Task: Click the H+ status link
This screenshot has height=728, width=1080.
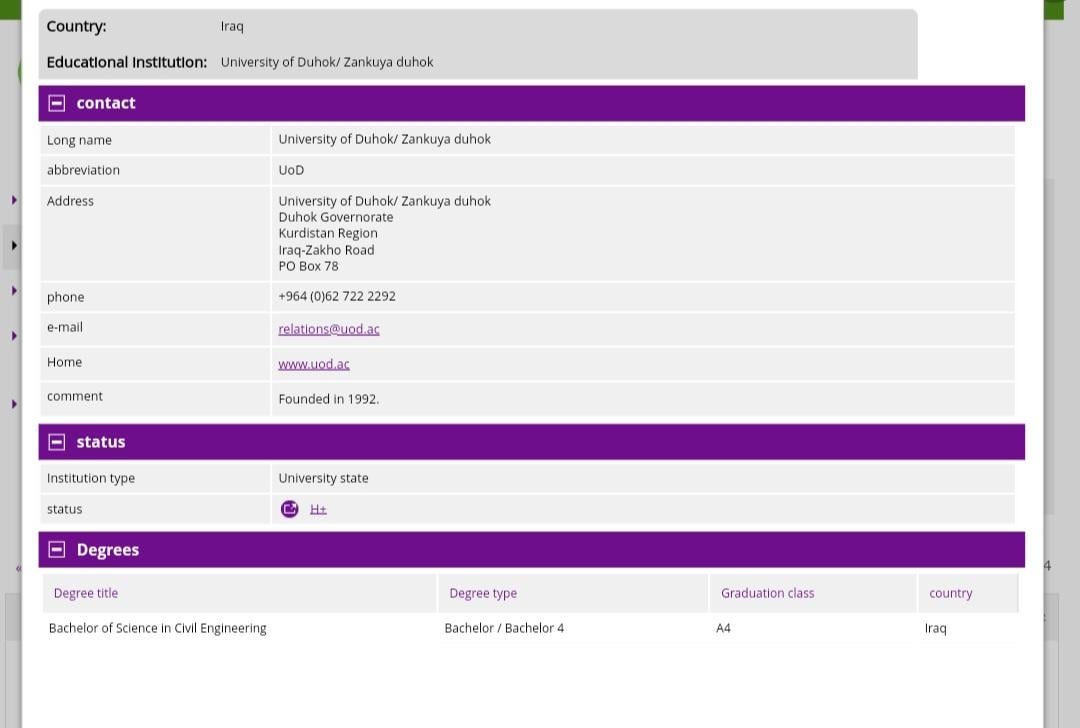Action: pos(318,509)
